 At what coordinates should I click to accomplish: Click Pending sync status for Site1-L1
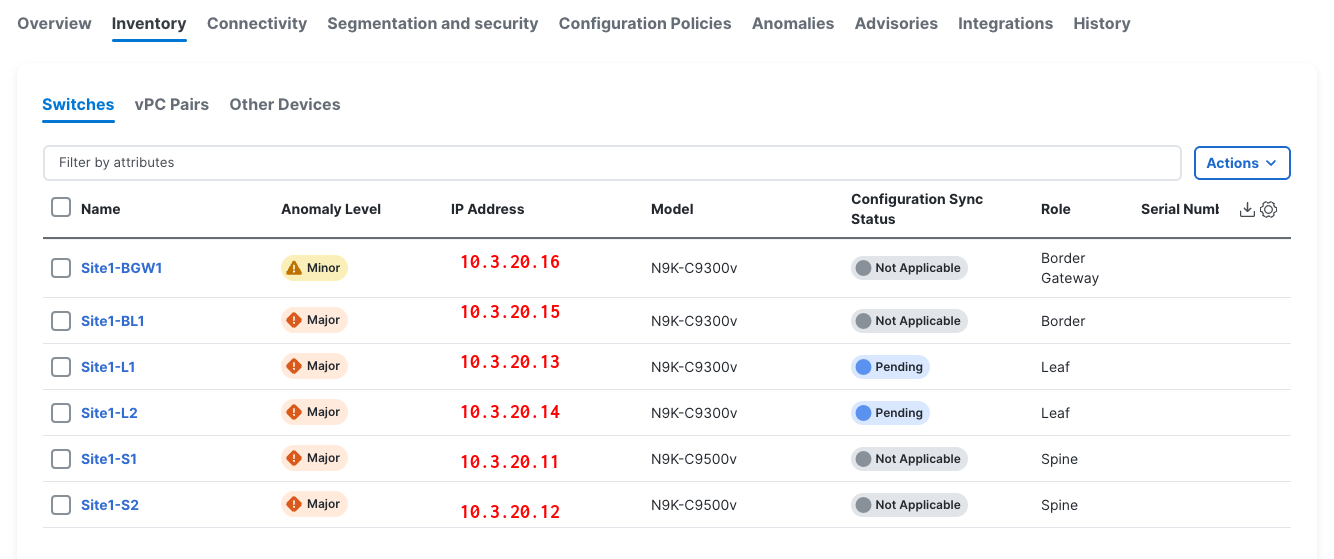[890, 367]
